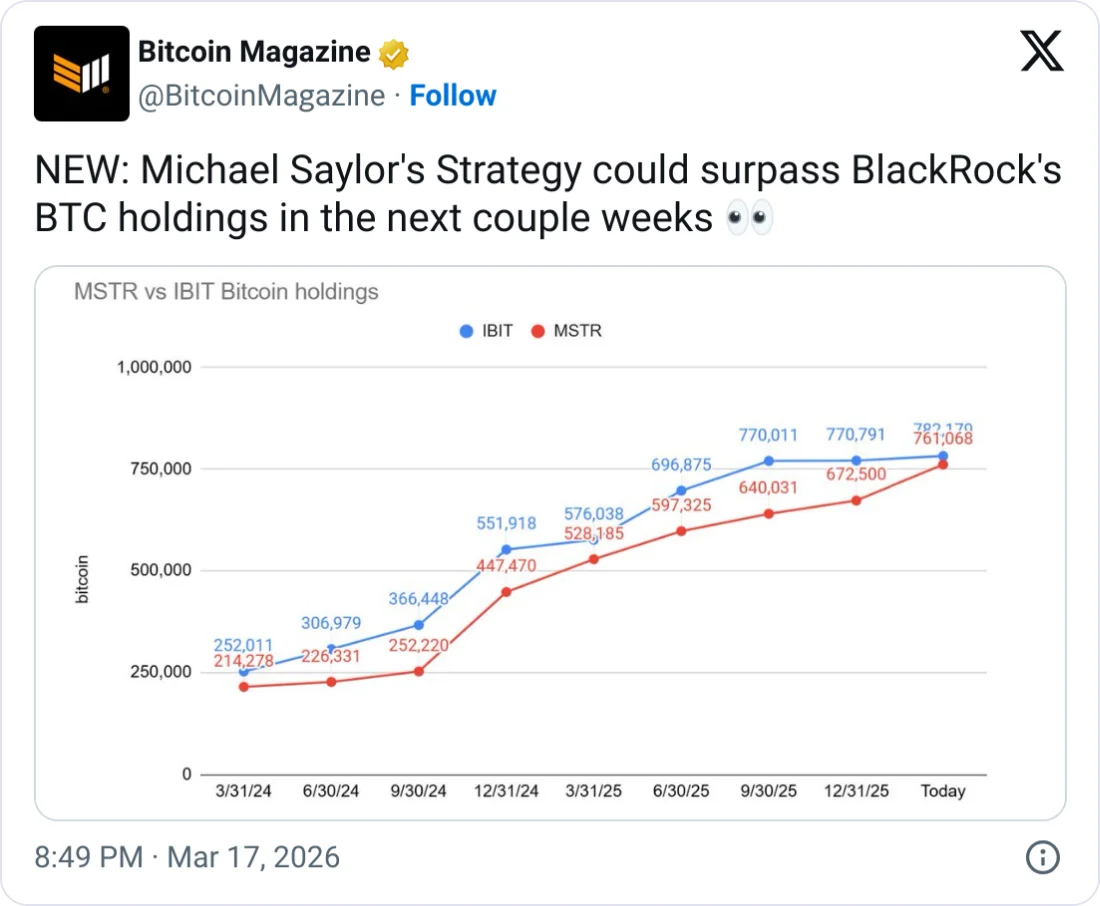Image resolution: width=1100 pixels, height=906 pixels.
Task: Click the IBIT point at 12/31/24
Action: coord(506,549)
